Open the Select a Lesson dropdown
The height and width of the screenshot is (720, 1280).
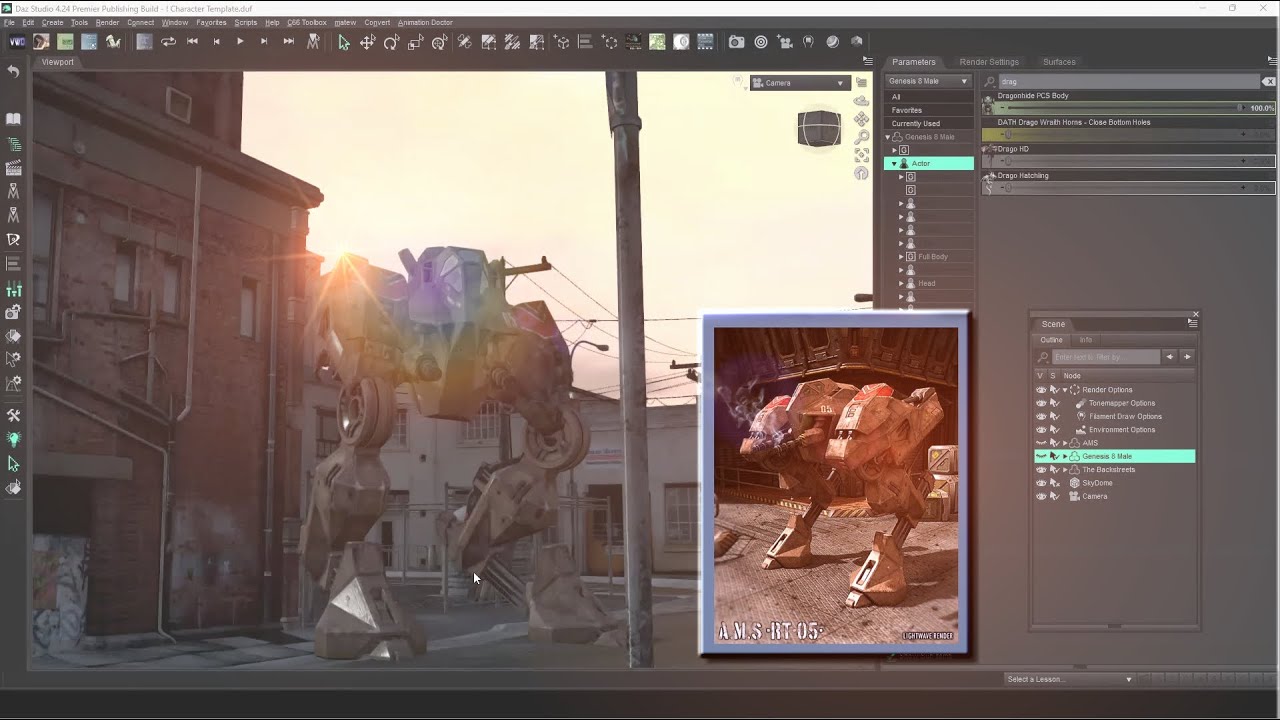point(1069,679)
